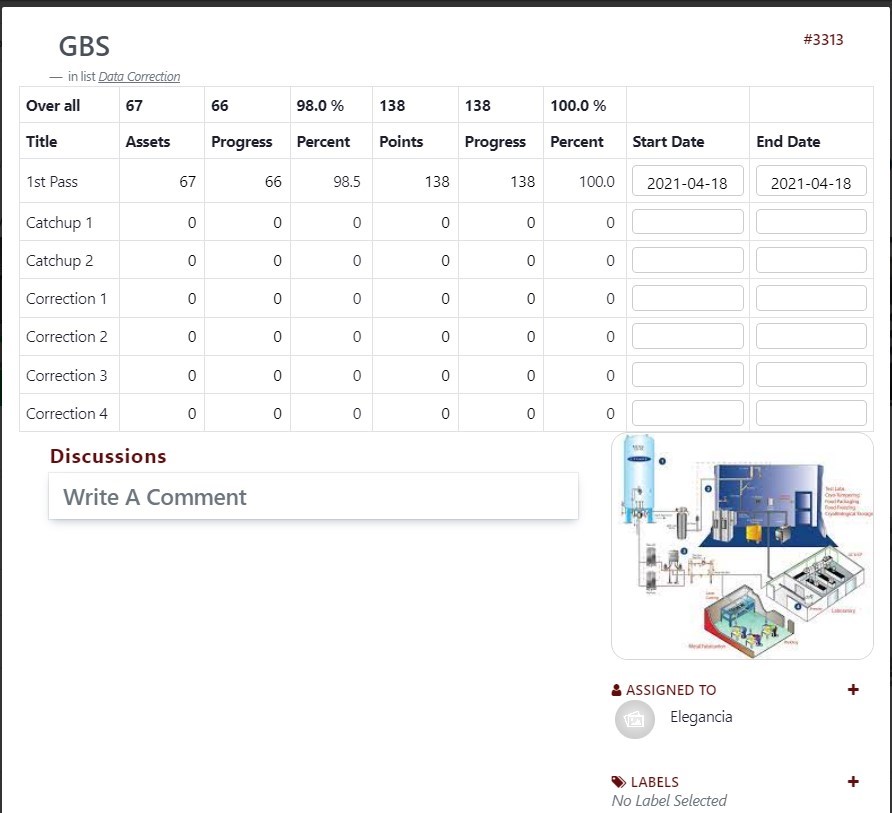Click the Correction 1 Start Date field
892x813 pixels.
(687, 298)
